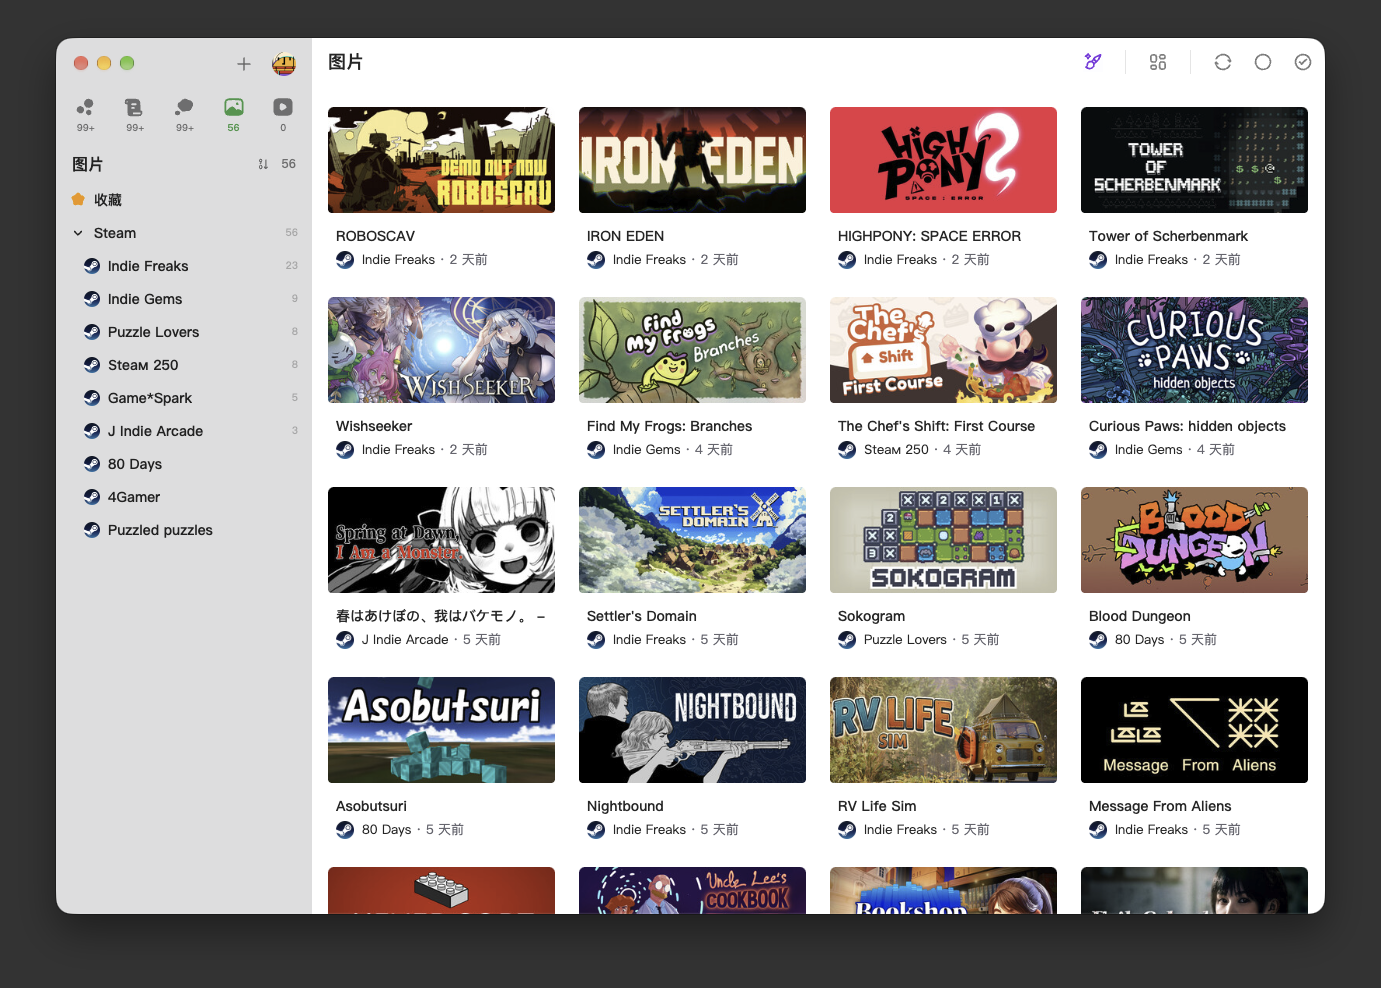This screenshot has width=1381, height=988.
Task: Click the Asobutsuri title text
Action: 371,806
